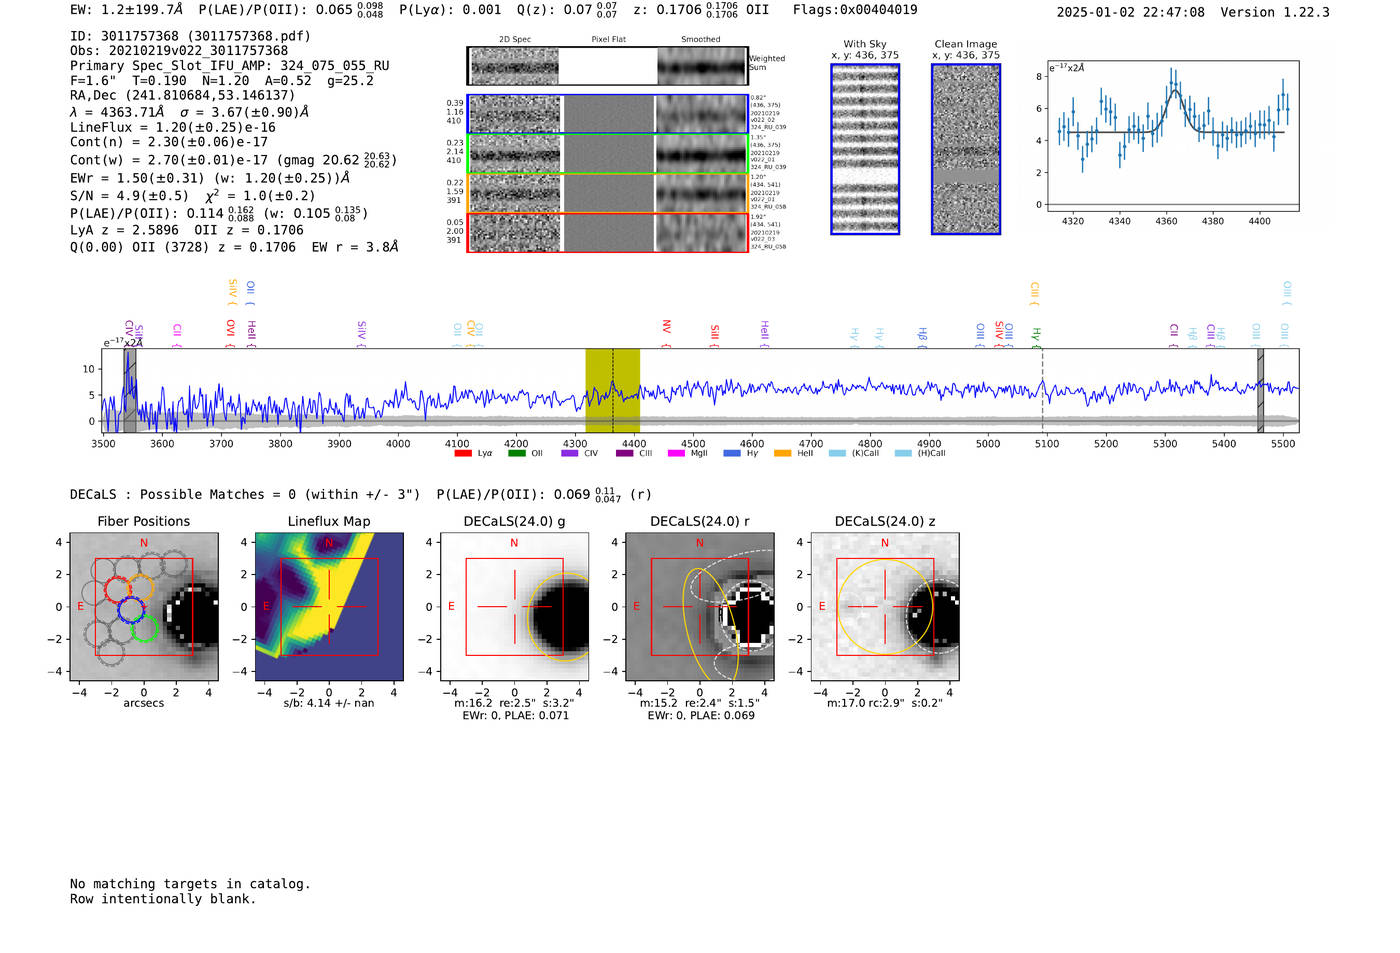
Task: Click "No matching targets in catalog." text
Action: [x=190, y=884]
